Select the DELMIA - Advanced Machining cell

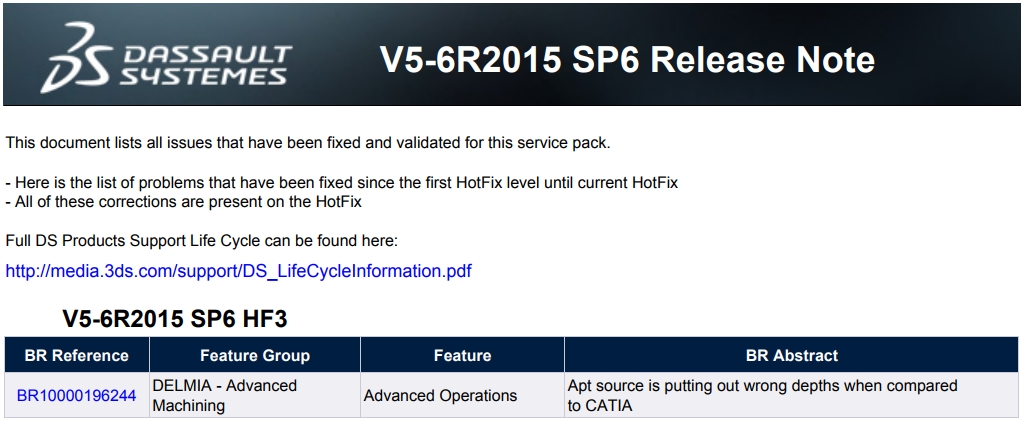click(x=255, y=395)
